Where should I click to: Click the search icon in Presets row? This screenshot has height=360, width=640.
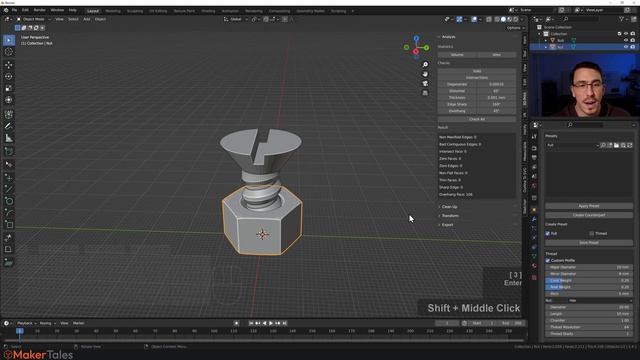click(603, 145)
